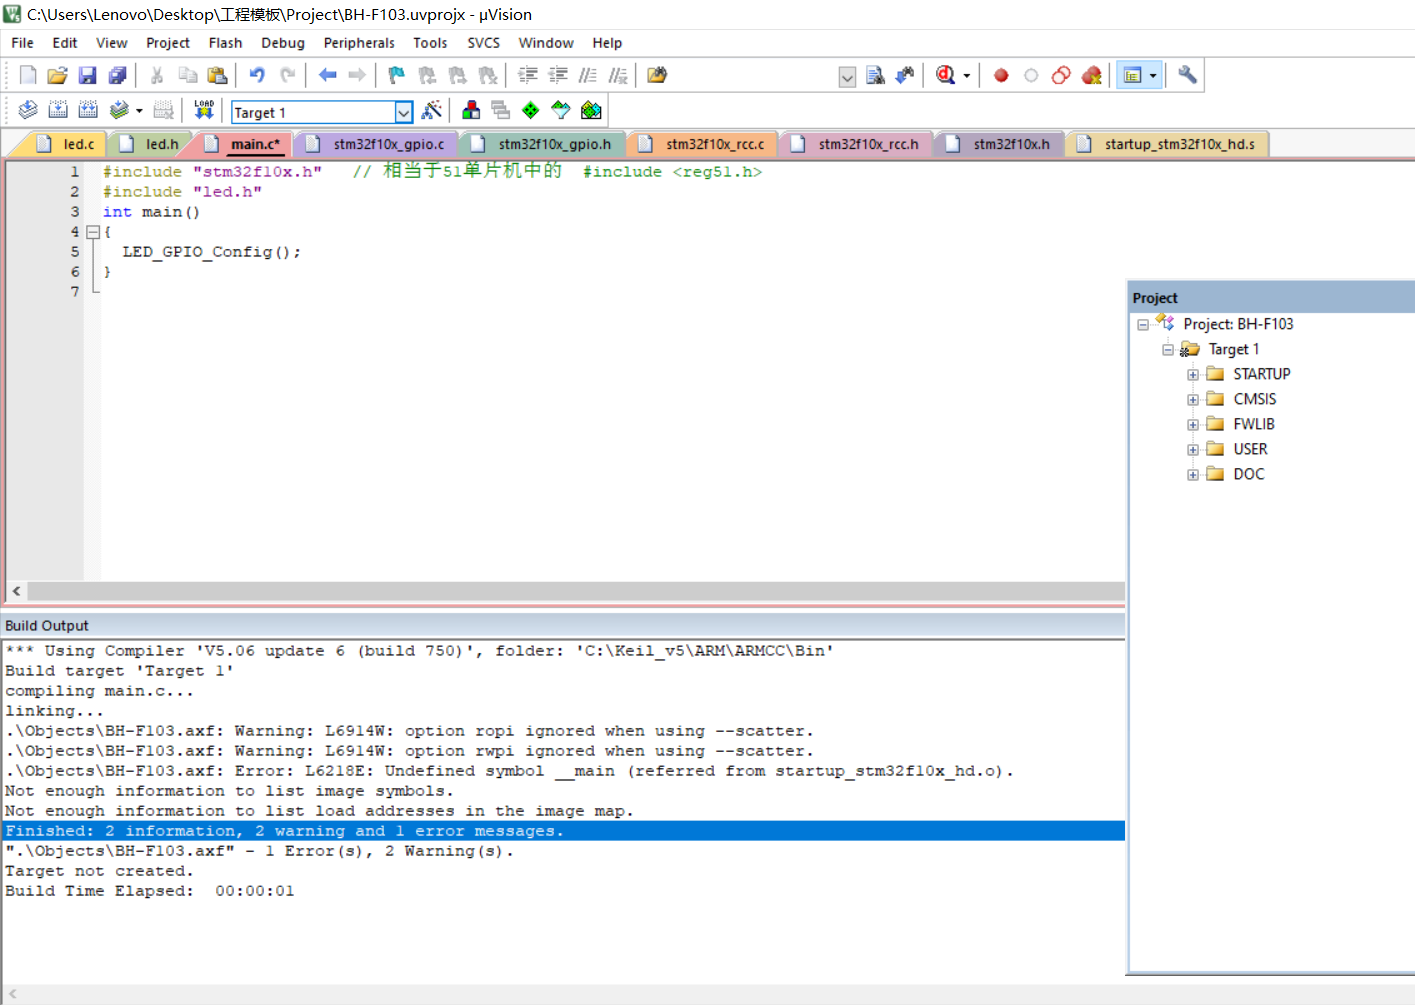
Task: Start the debug session via magnifier icon
Action: pos(945,75)
